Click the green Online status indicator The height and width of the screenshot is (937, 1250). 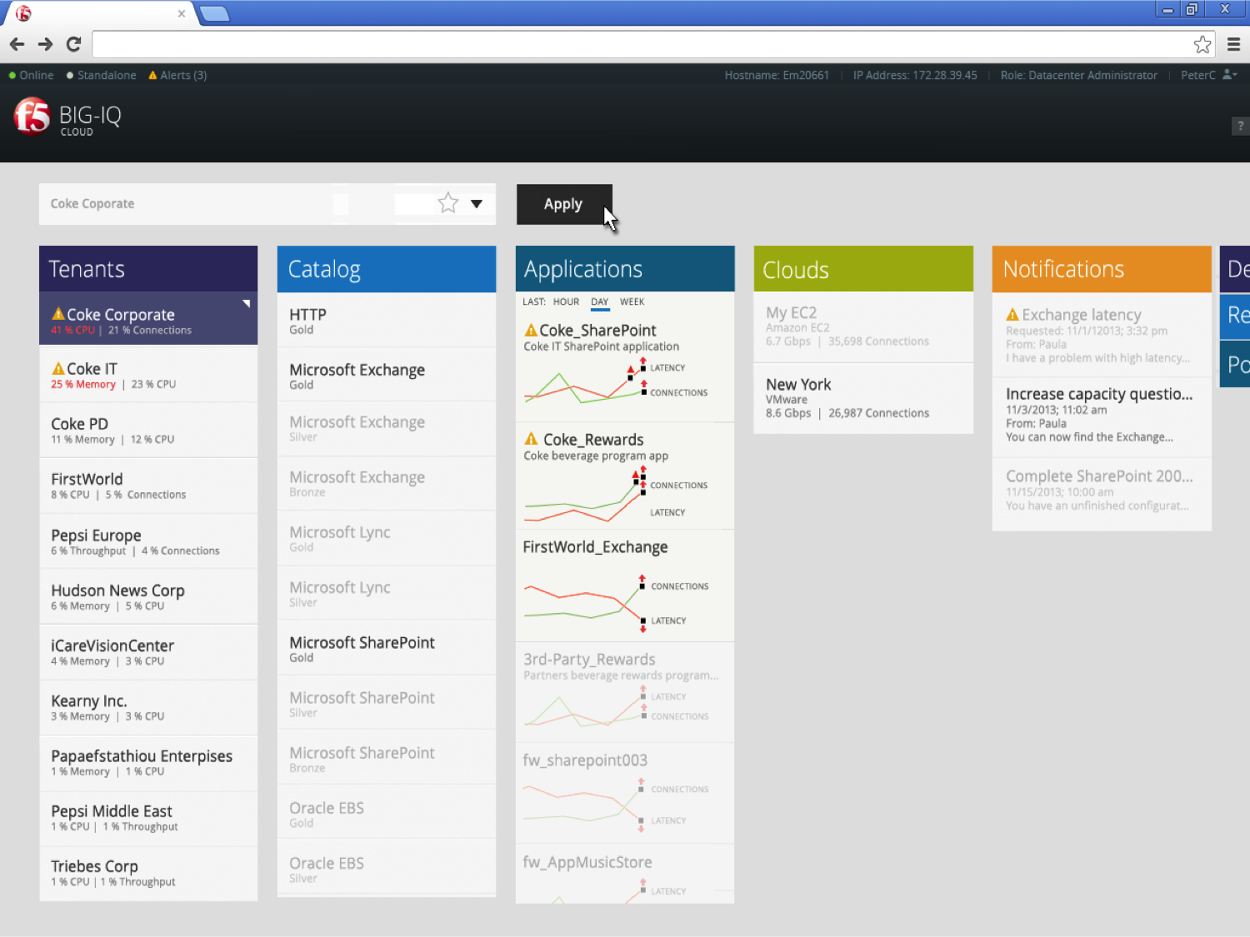click(x=31, y=75)
